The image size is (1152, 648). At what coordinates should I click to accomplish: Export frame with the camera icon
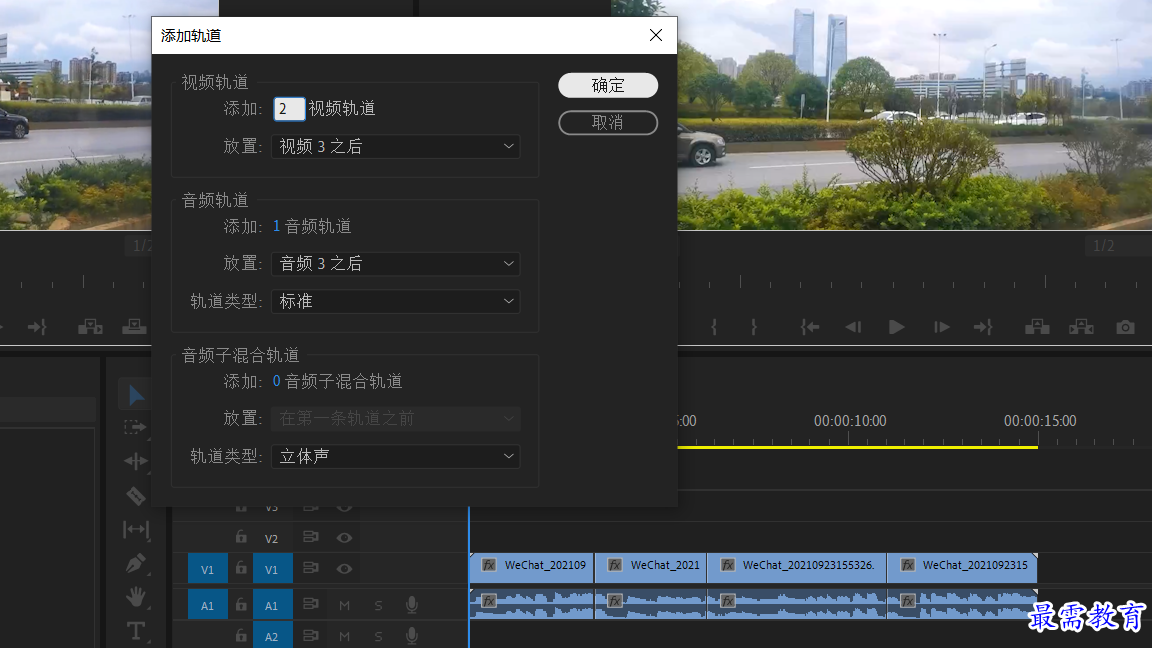pyautogui.click(x=1126, y=327)
